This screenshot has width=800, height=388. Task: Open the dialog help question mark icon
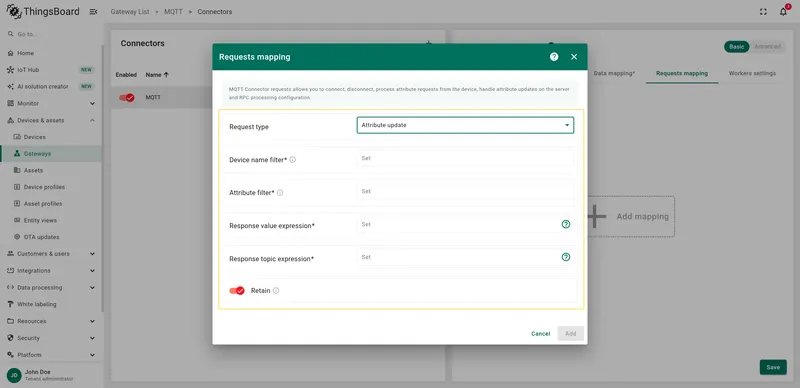point(554,57)
